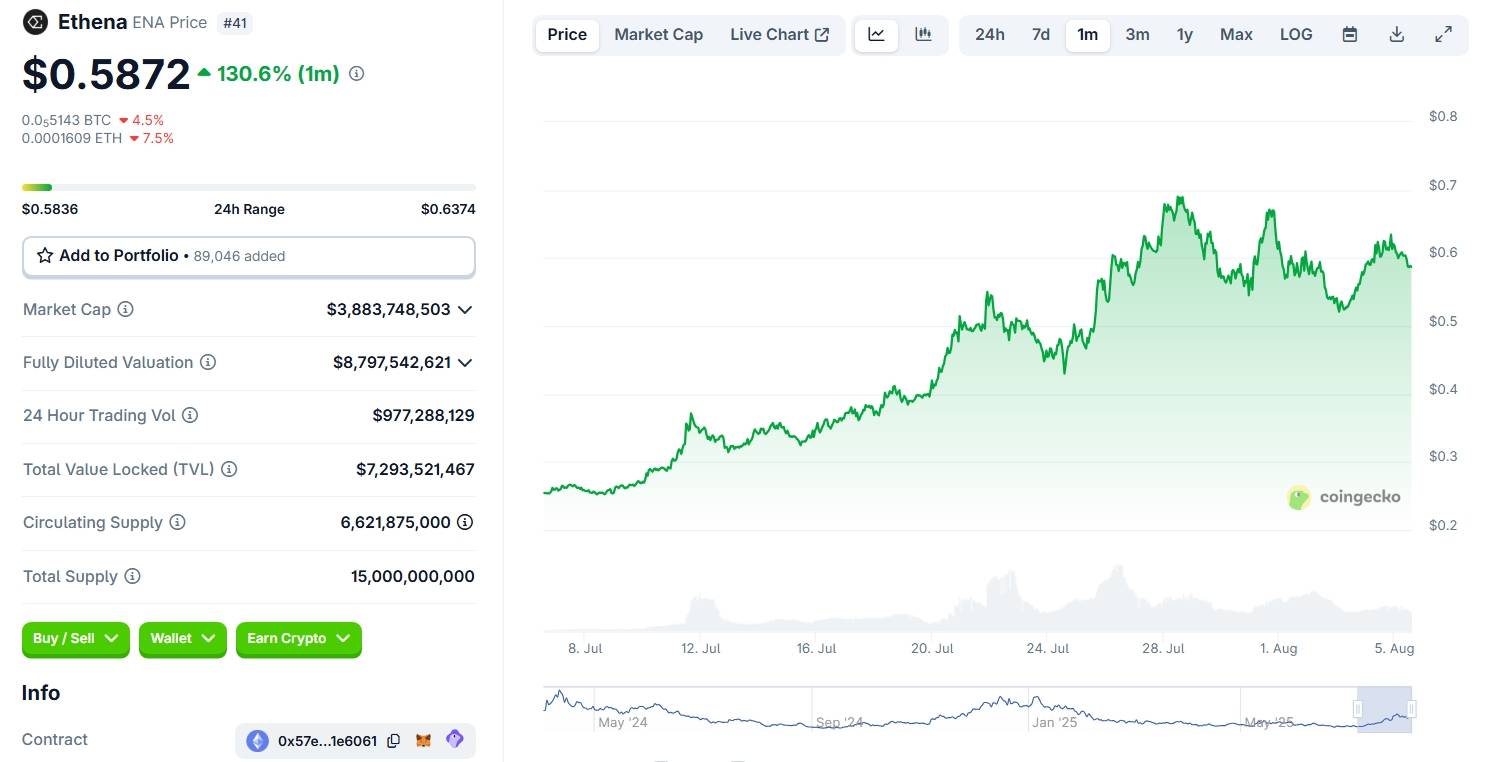The height and width of the screenshot is (762, 1489).
Task: Select the 3m time range
Action: coord(1138,35)
